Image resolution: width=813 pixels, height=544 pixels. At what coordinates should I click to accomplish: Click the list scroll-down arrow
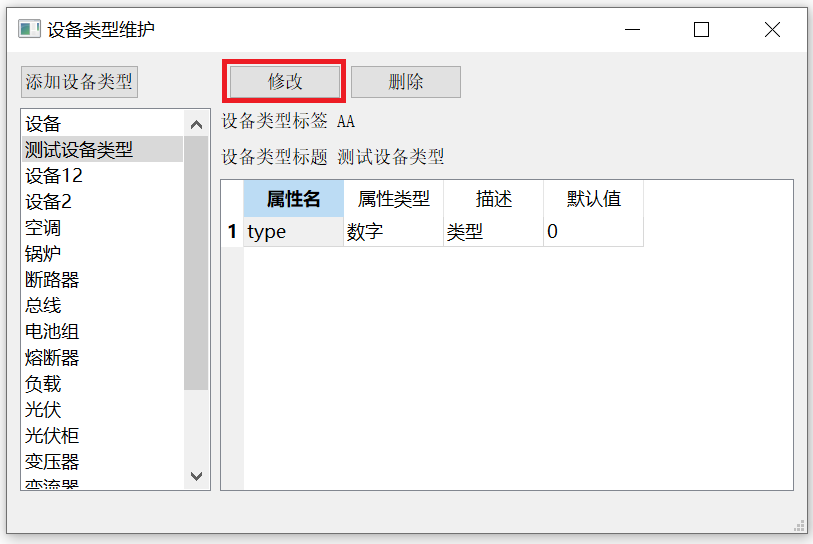(197, 476)
